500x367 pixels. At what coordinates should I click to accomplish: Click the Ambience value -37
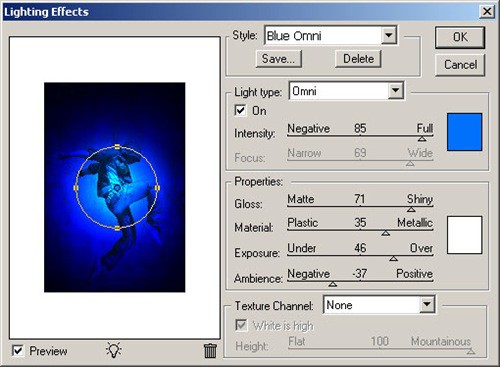359,274
